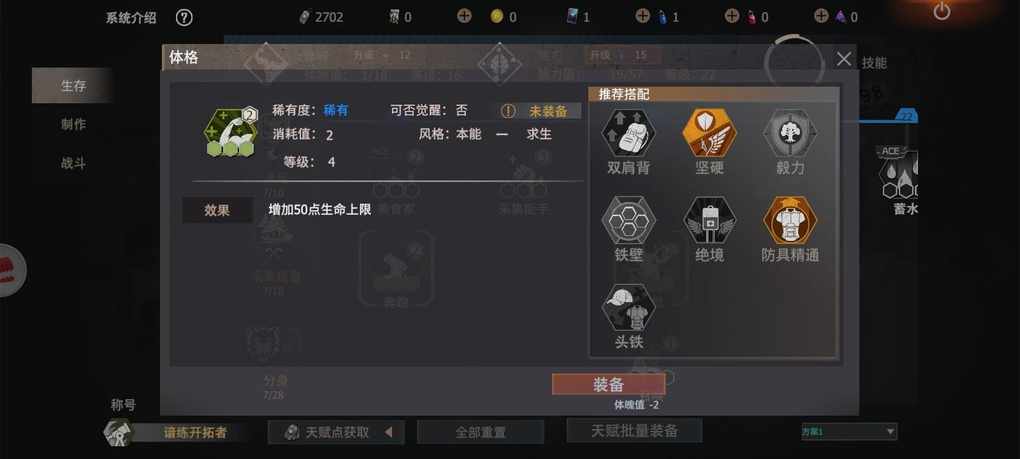Screen dimensions: 1020x459
Task: Select the orange 坚硬 shield talent icon
Action: point(709,133)
